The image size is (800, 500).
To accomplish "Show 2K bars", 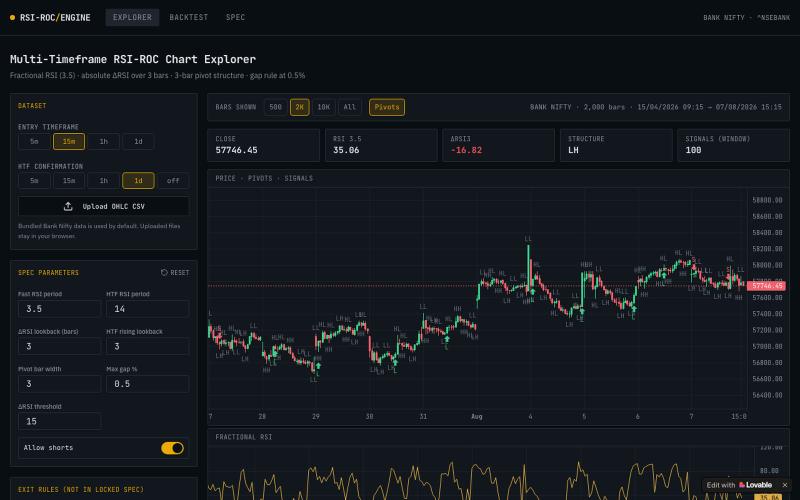I will [299, 107].
